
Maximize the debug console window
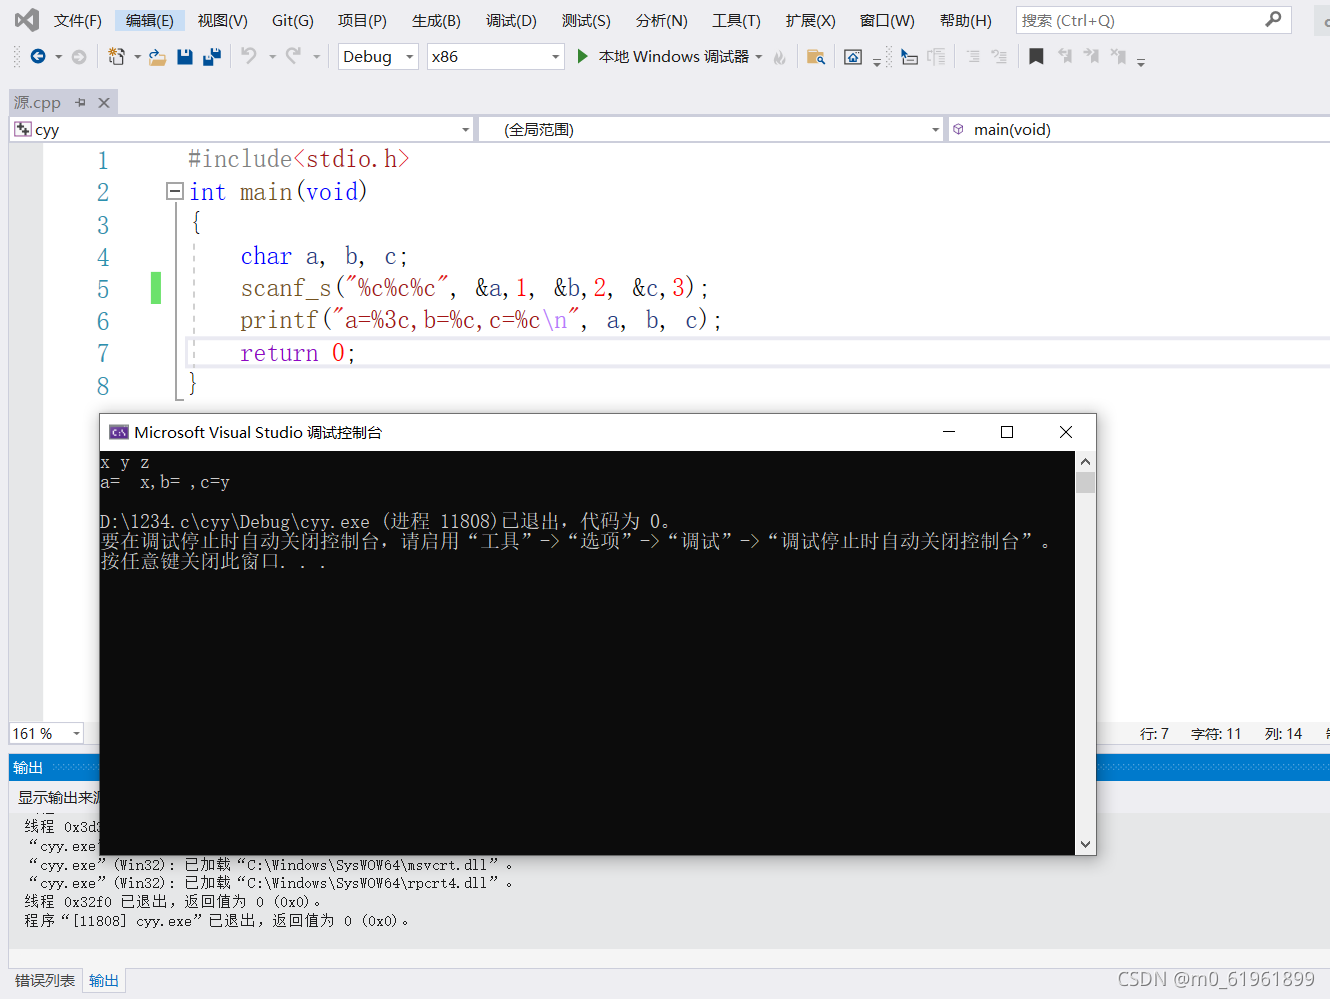pyautogui.click(x=1007, y=432)
